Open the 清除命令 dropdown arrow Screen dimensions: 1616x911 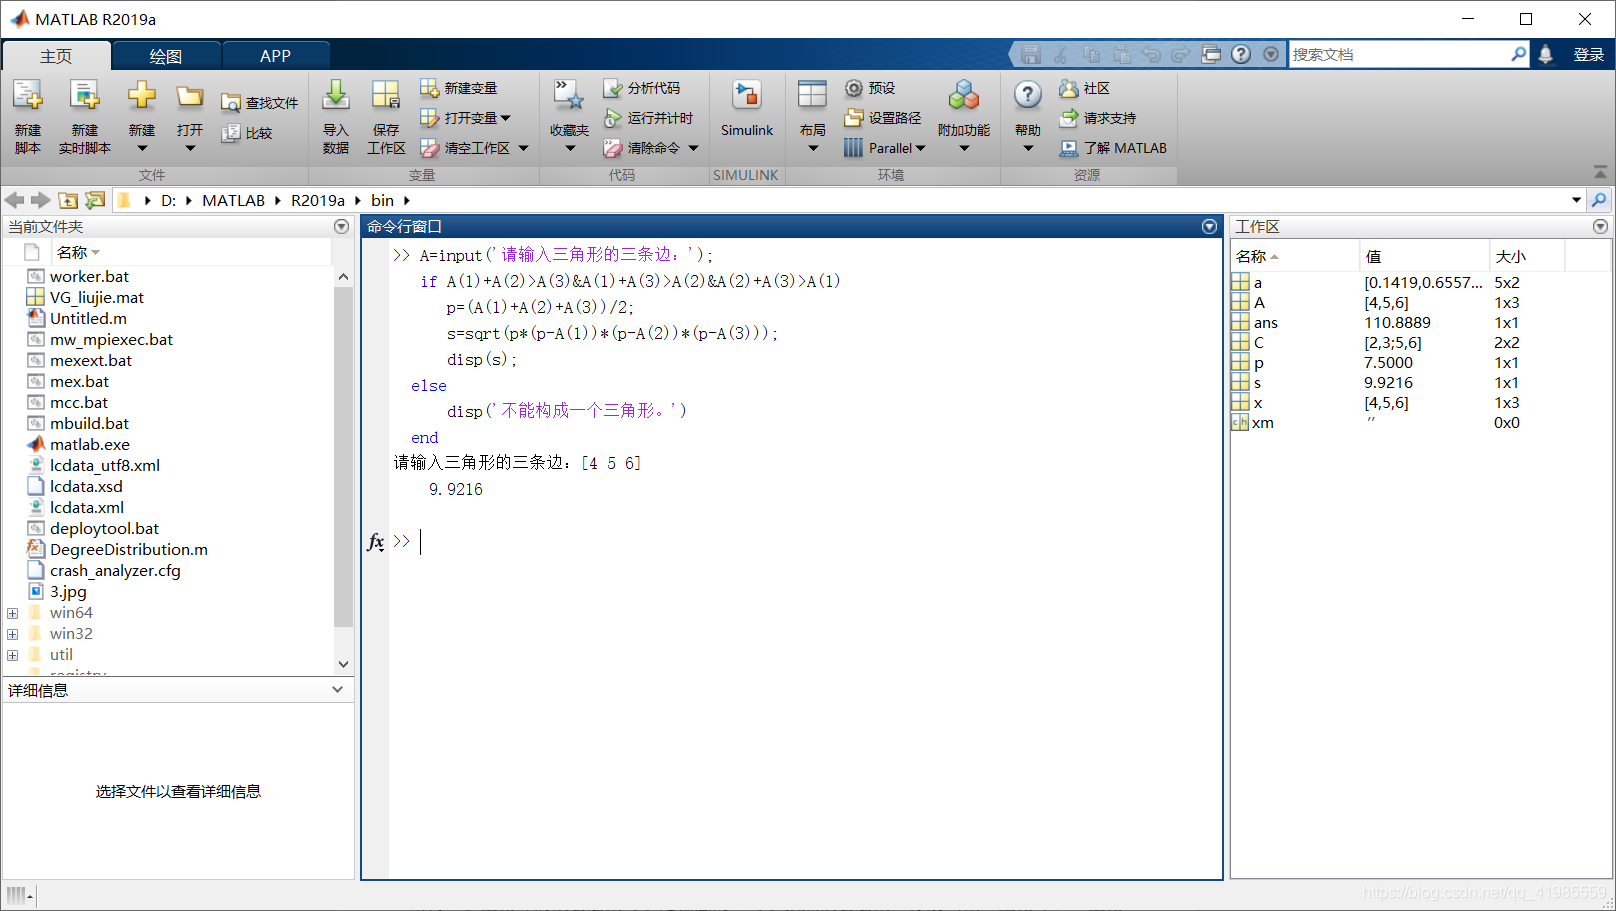(693, 148)
